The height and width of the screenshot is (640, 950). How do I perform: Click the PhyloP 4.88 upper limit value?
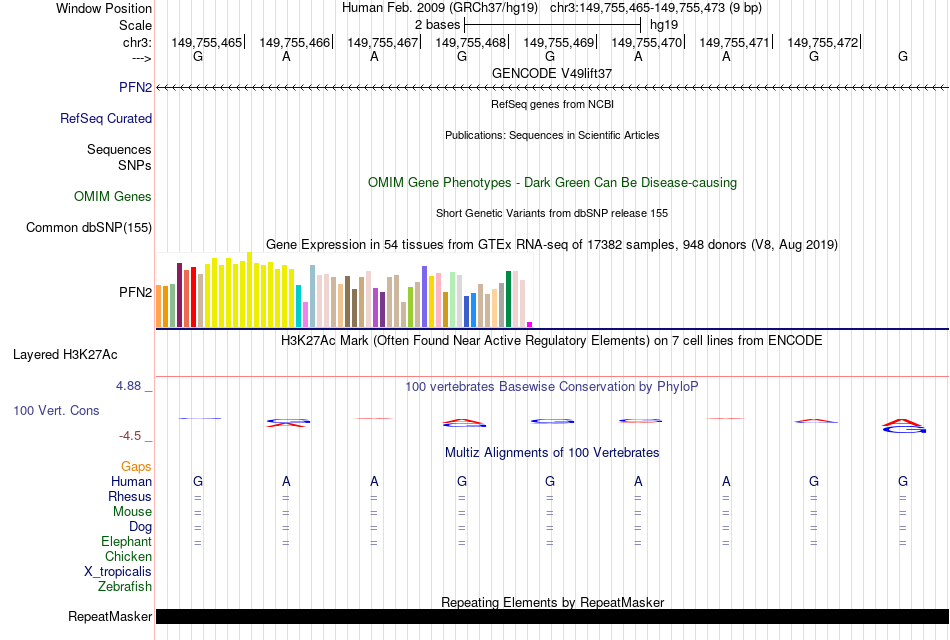[128, 385]
